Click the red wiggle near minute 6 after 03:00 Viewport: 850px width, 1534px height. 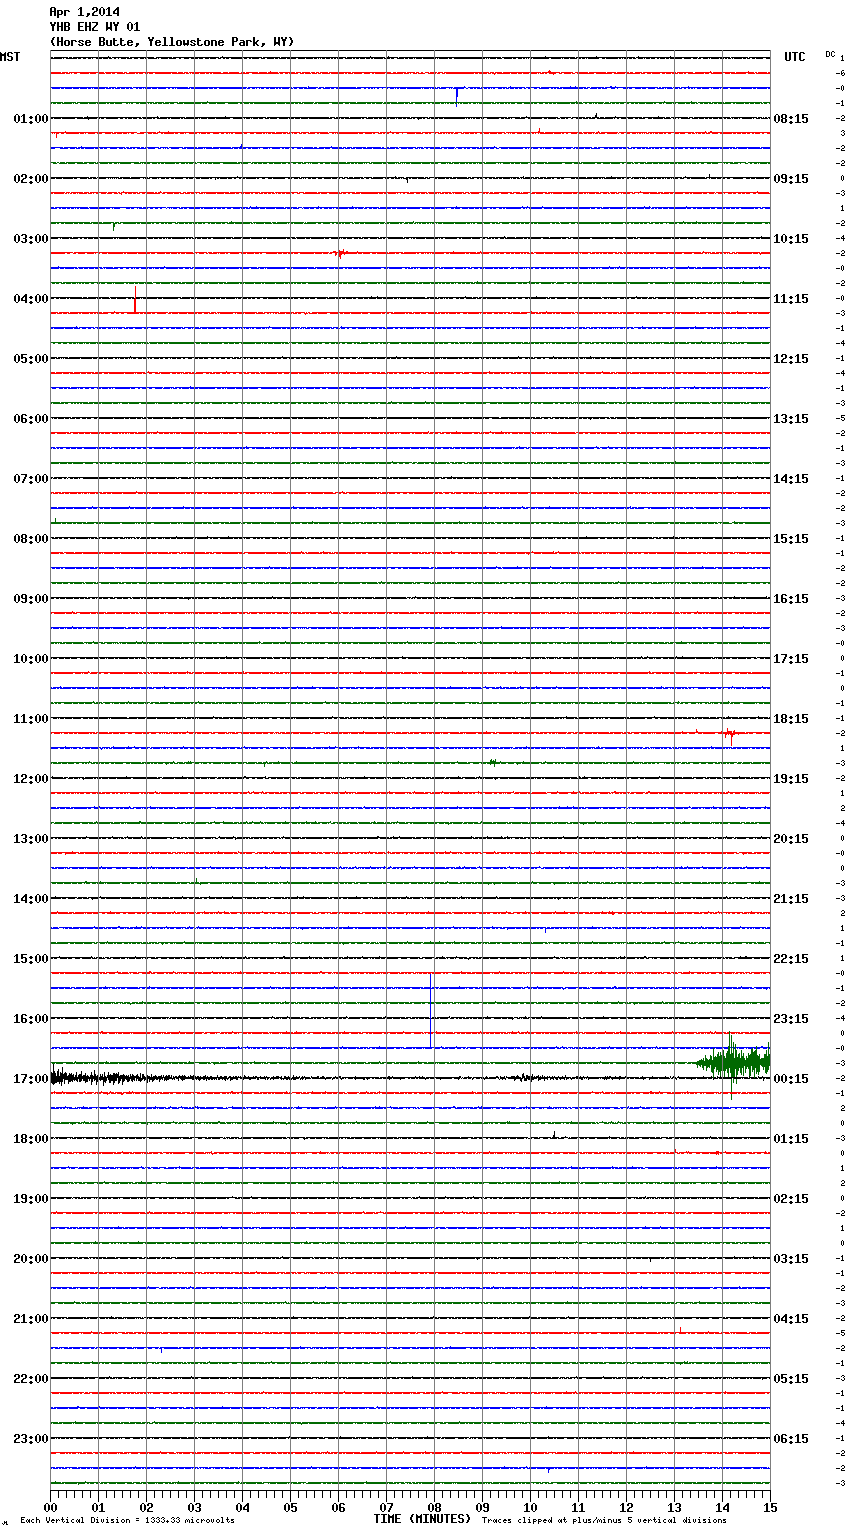click(340, 253)
